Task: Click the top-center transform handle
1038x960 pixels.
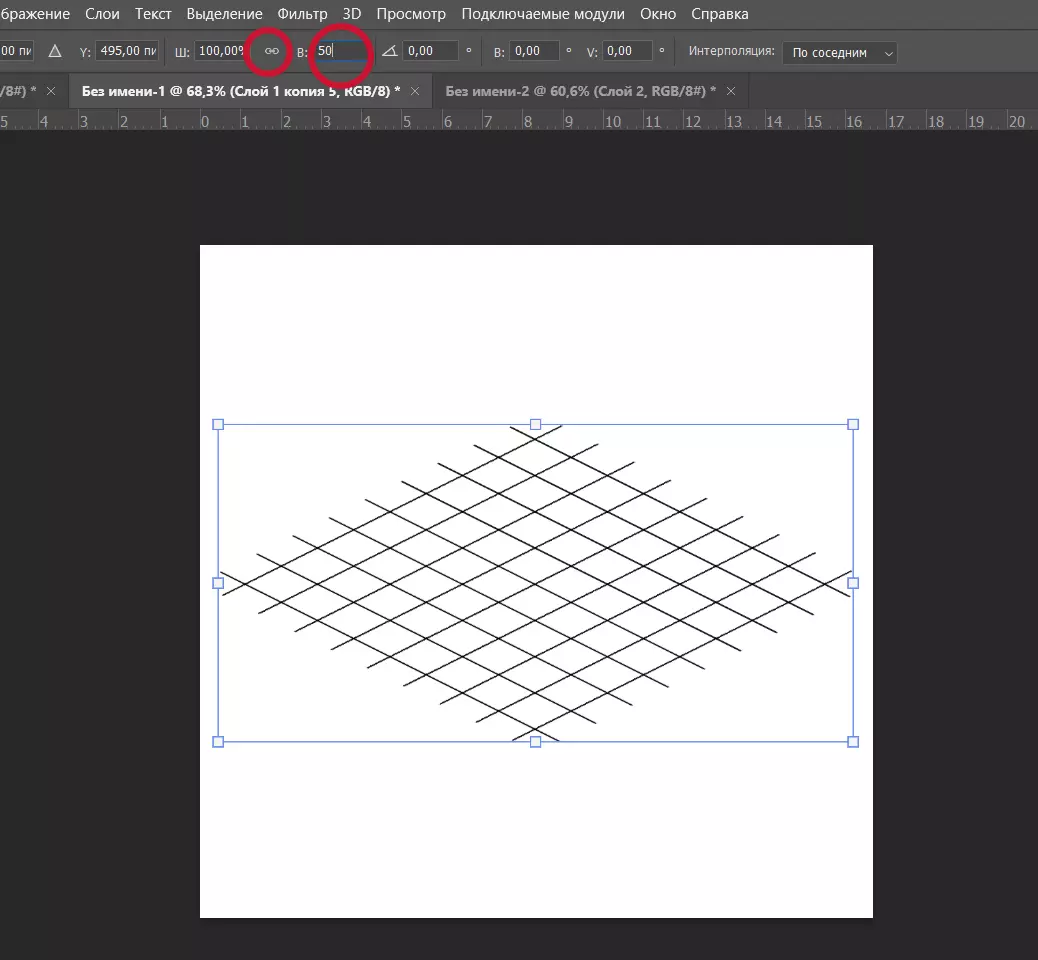Action: coord(536,424)
